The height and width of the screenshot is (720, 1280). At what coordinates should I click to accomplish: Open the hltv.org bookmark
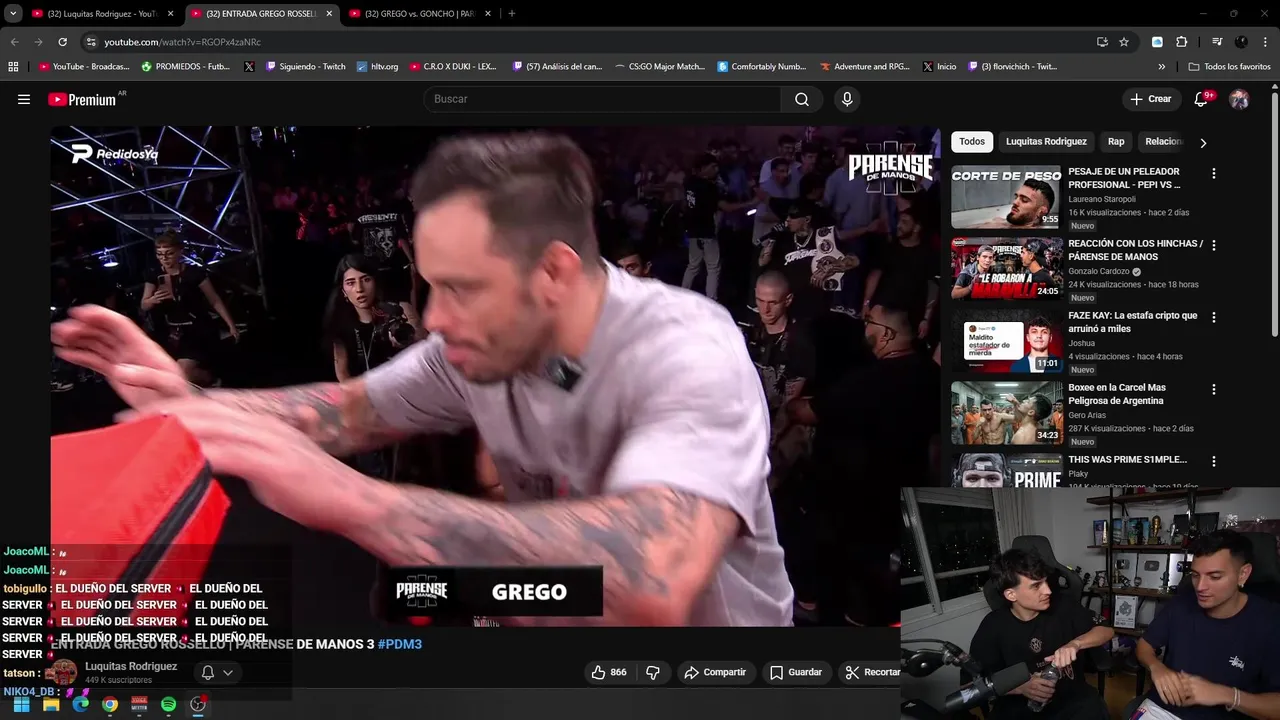click(x=377, y=66)
